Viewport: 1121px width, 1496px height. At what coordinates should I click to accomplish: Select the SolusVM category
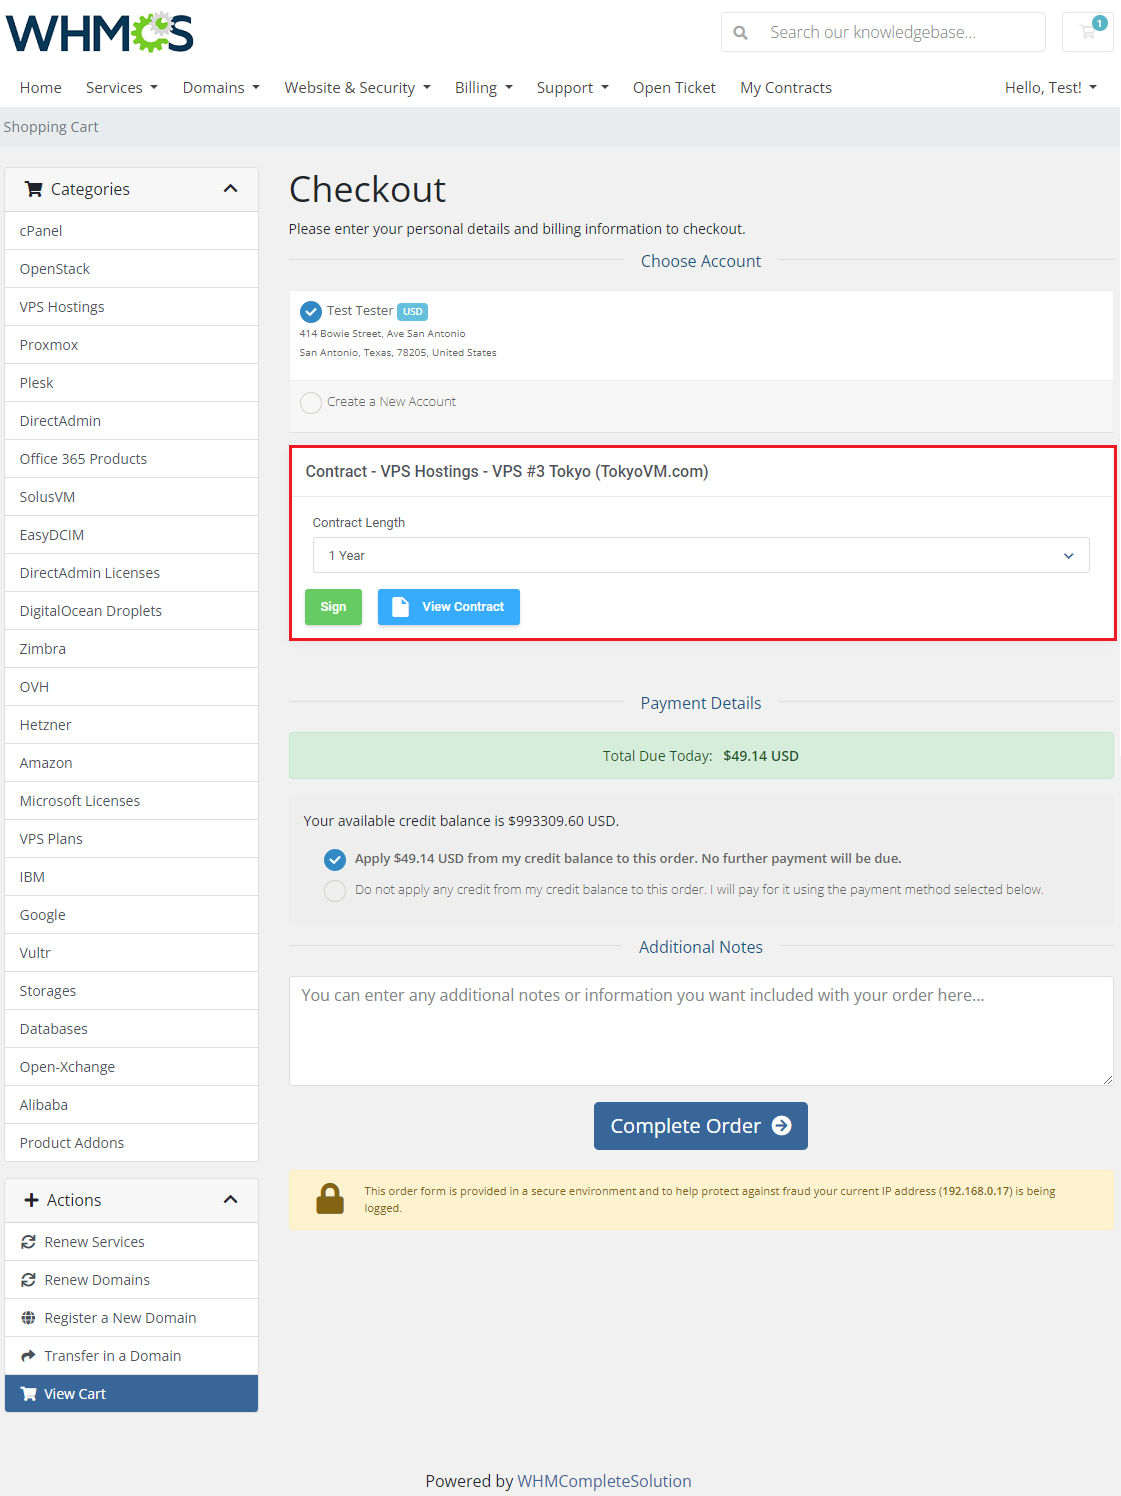(x=131, y=497)
